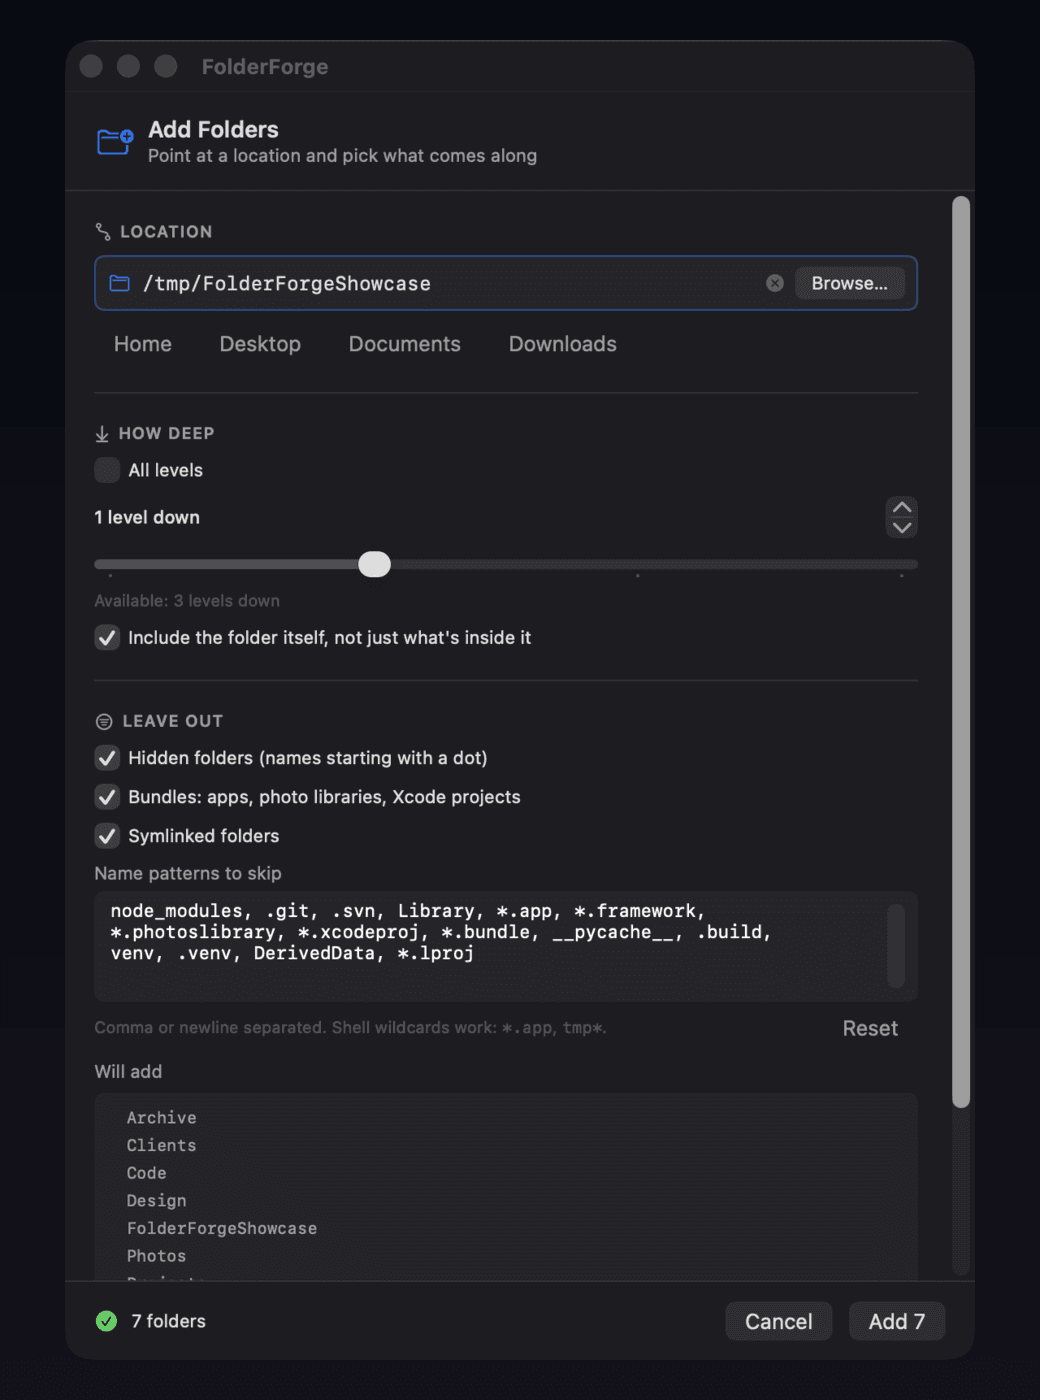Click the Cancel button

tap(779, 1322)
